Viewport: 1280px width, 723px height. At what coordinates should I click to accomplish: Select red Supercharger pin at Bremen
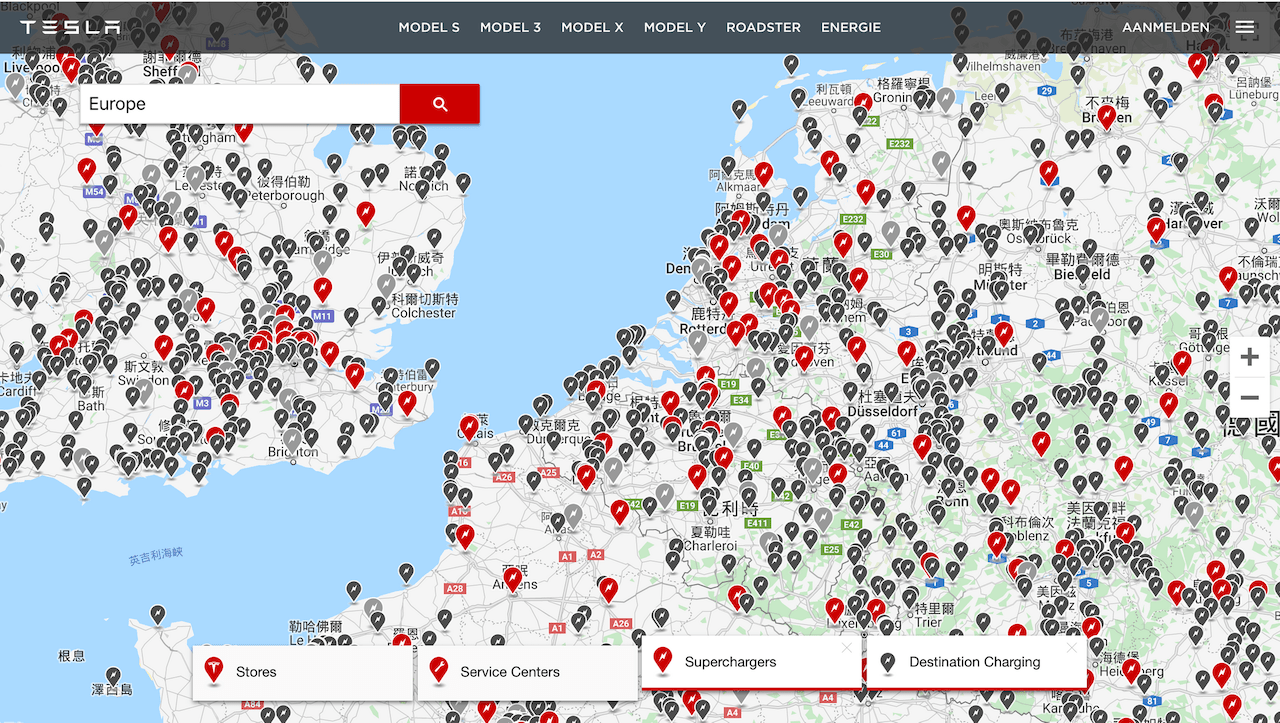click(x=1106, y=116)
